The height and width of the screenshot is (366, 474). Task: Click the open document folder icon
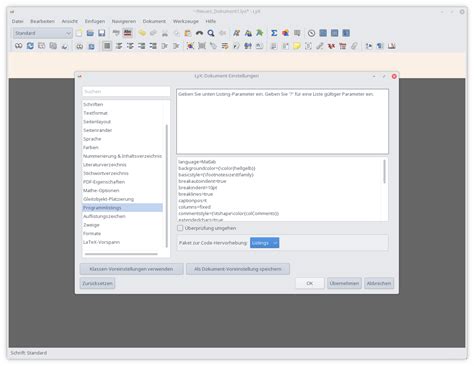pyautogui.click(x=90, y=33)
